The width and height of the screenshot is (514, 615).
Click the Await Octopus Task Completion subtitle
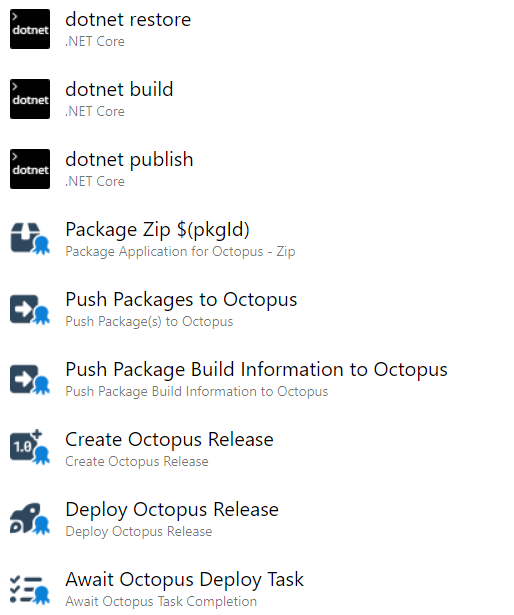(161, 601)
